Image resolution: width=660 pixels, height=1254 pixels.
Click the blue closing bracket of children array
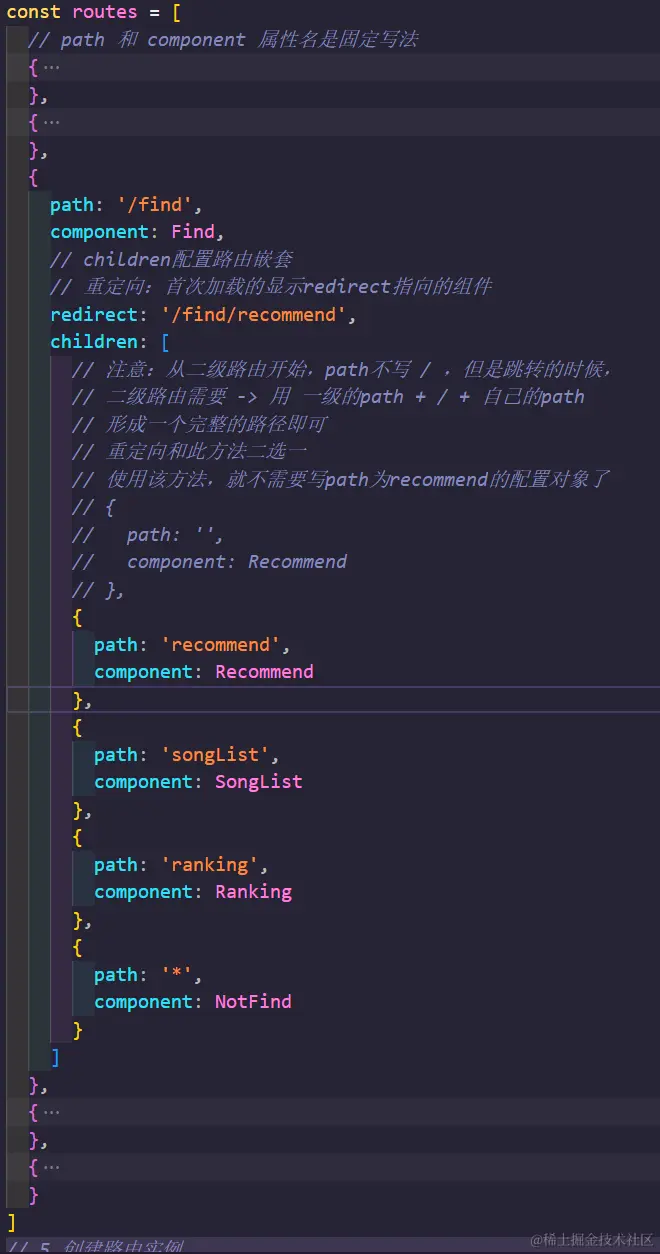(x=56, y=1057)
